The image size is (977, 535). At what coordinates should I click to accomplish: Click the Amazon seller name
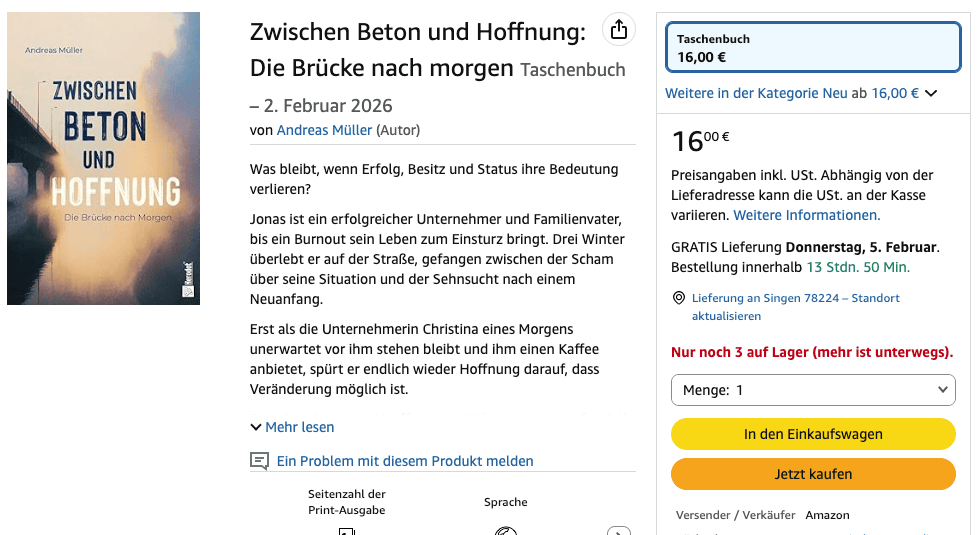point(827,515)
